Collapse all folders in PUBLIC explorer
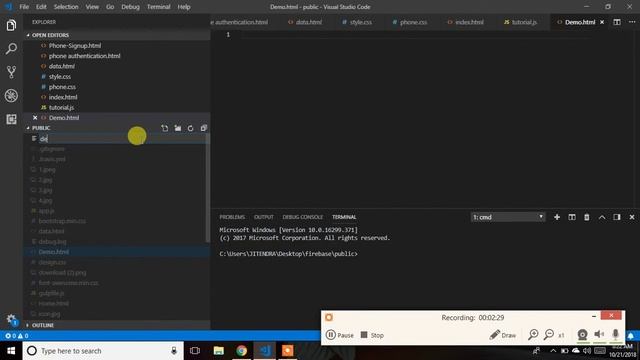This screenshot has height=360, width=640. coord(204,128)
